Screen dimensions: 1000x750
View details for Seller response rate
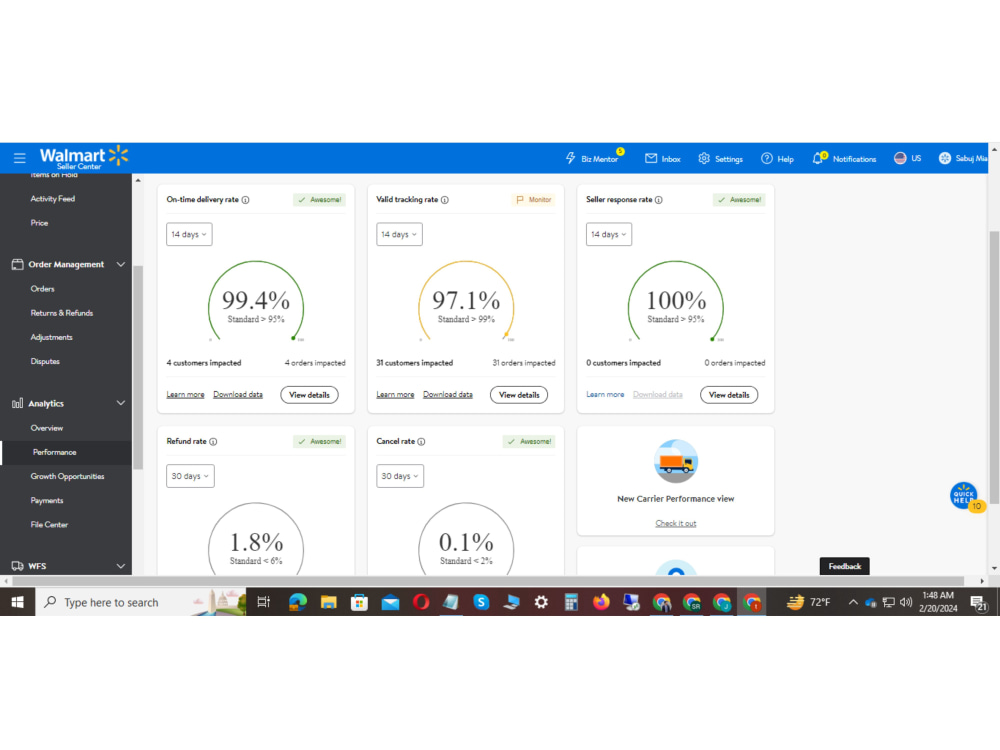click(729, 395)
